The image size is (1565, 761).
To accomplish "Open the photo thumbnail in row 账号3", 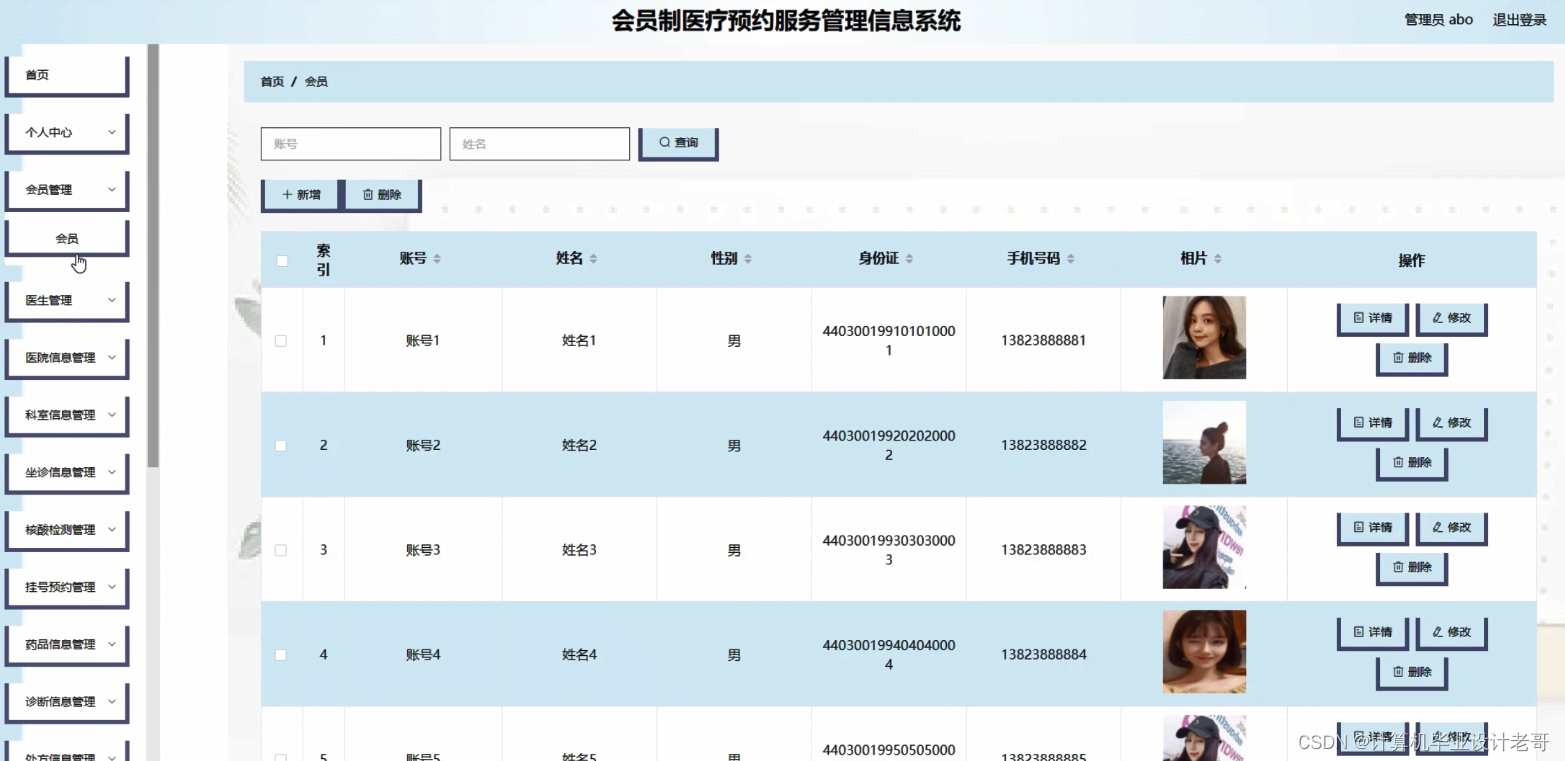I will point(1204,547).
